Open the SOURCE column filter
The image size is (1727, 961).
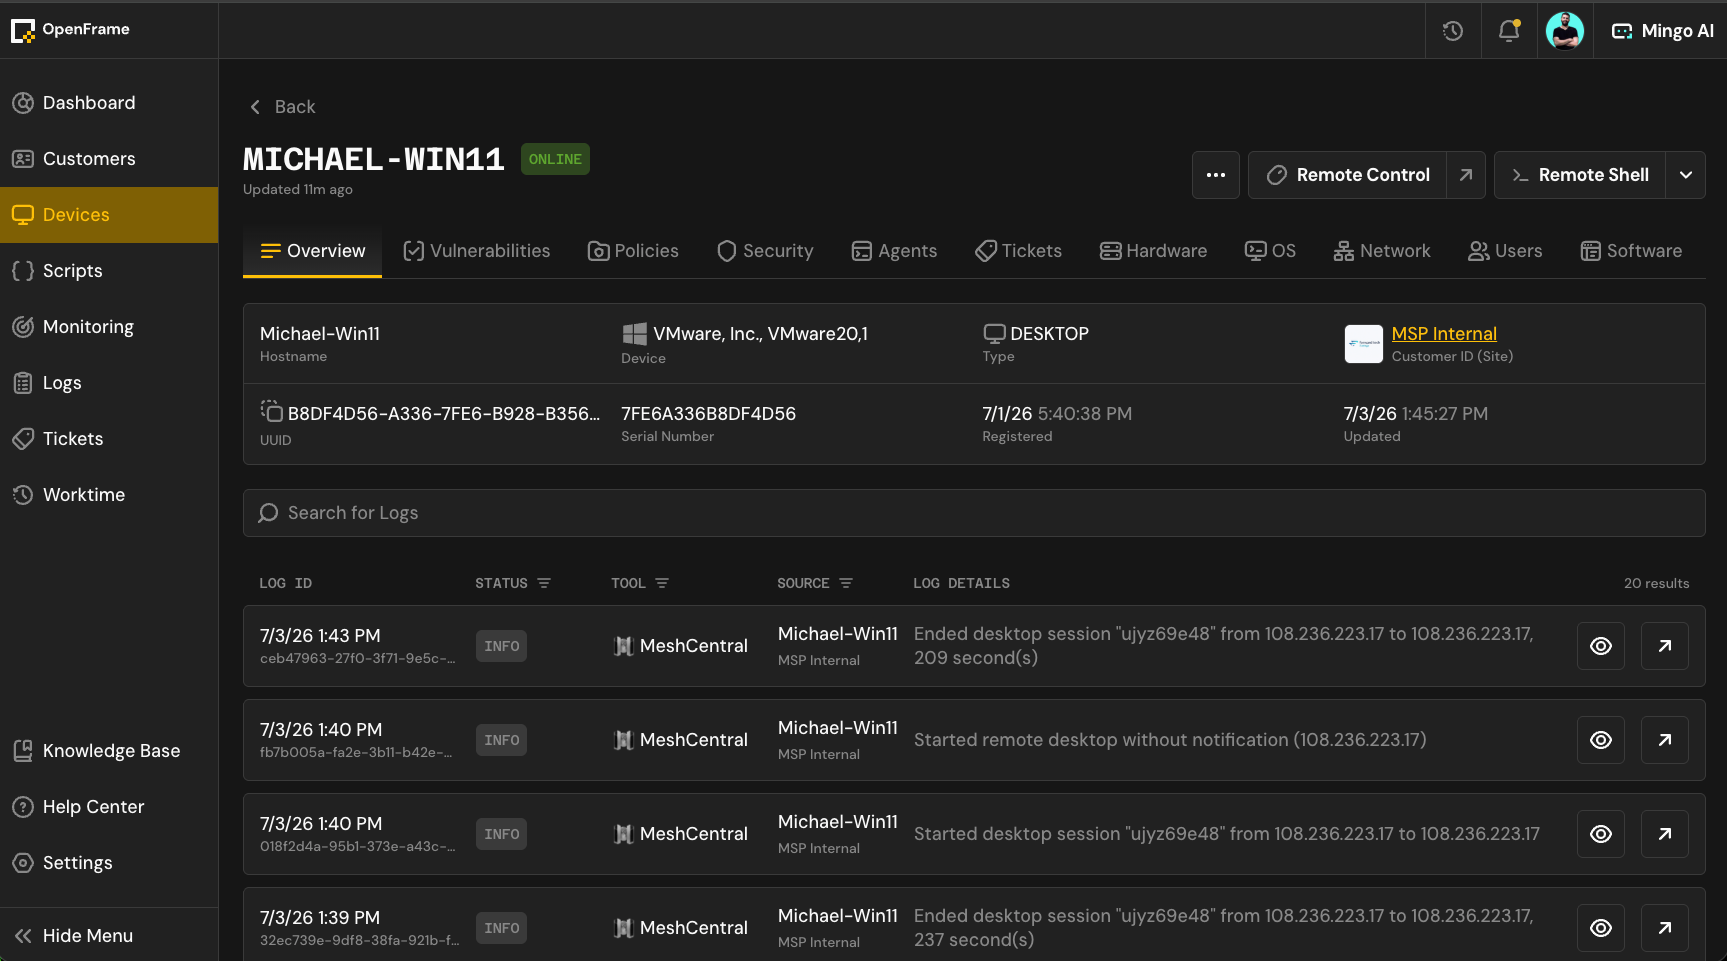tap(846, 583)
